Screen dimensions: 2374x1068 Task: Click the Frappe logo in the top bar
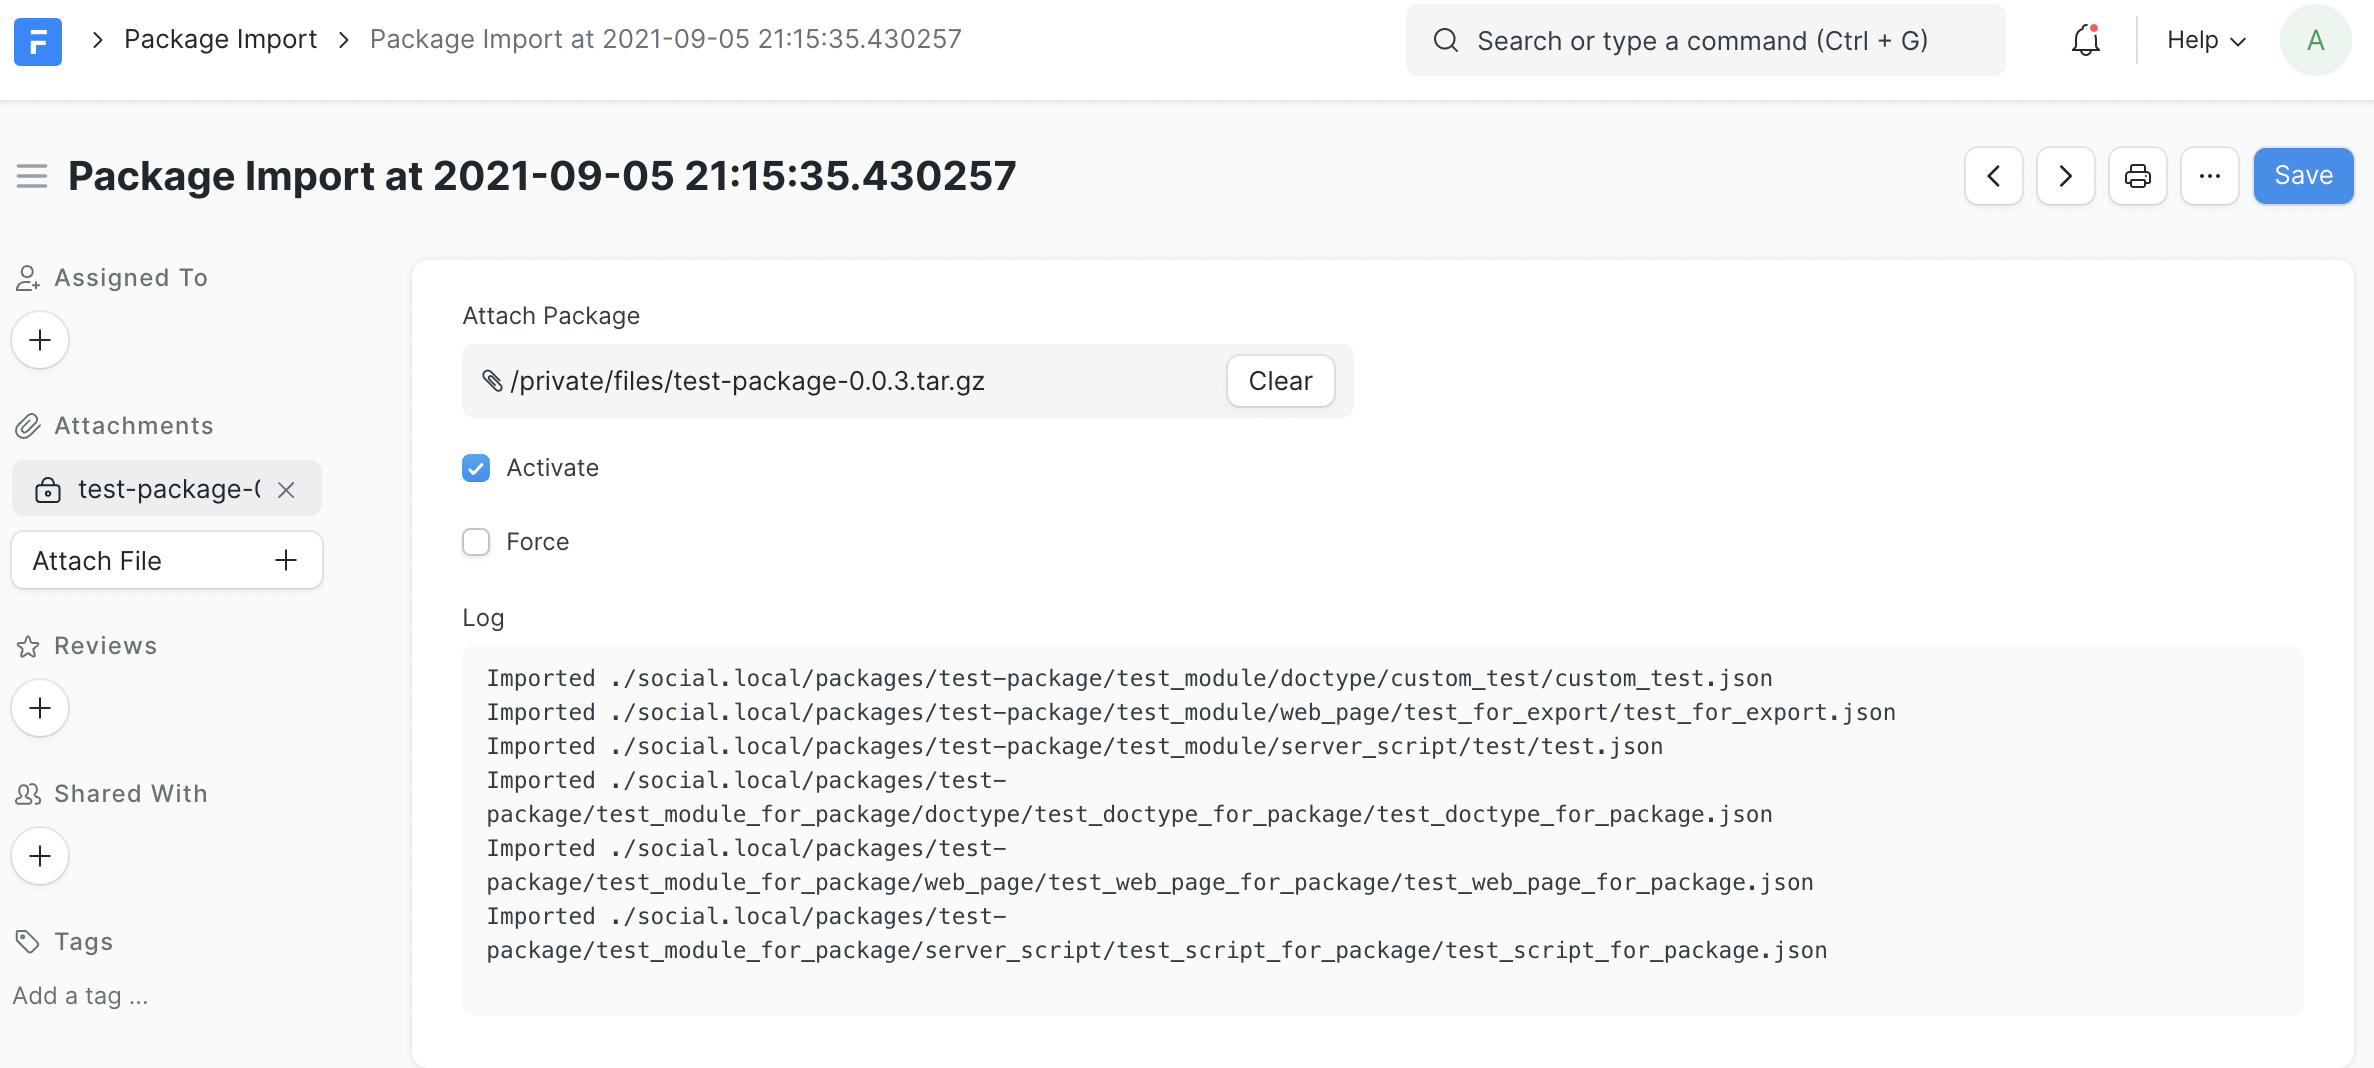[x=37, y=41]
